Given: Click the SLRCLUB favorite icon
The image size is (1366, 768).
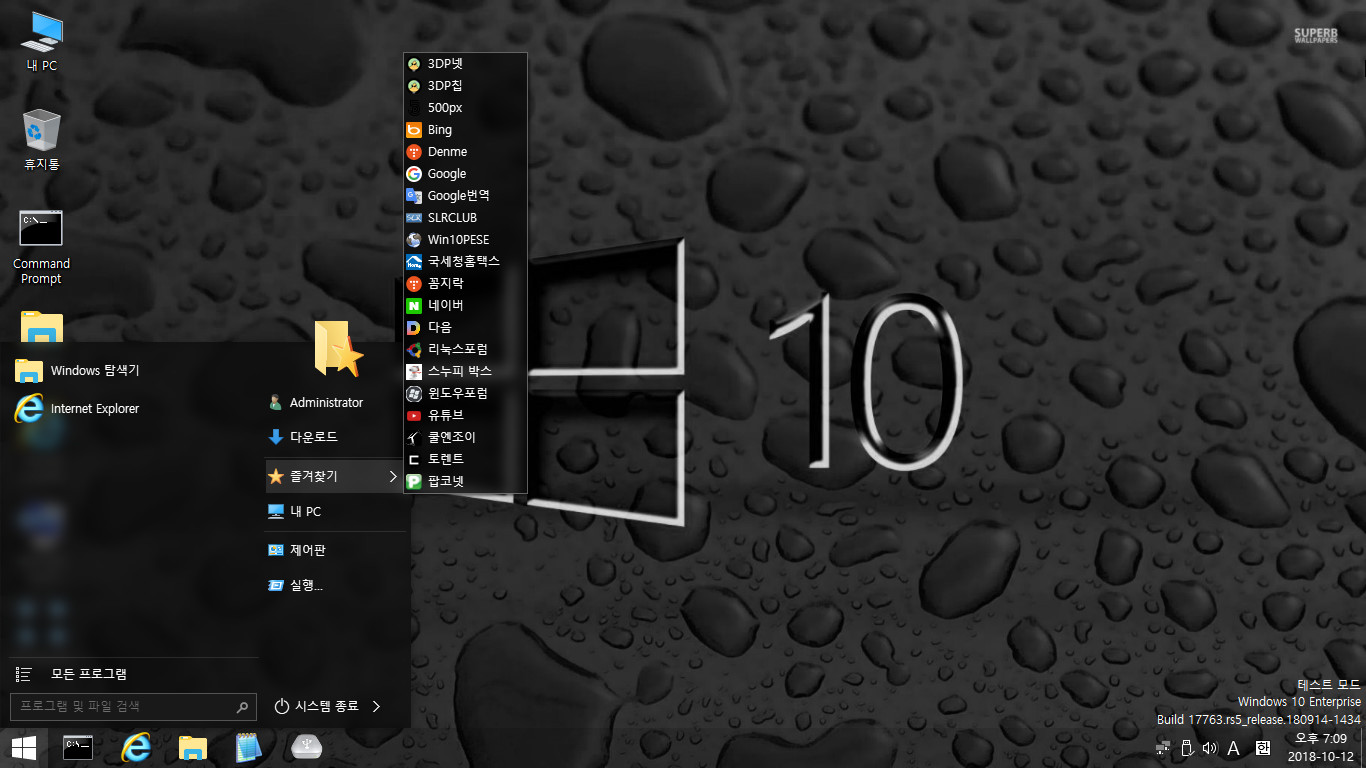Looking at the screenshot, I should (x=414, y=218).
